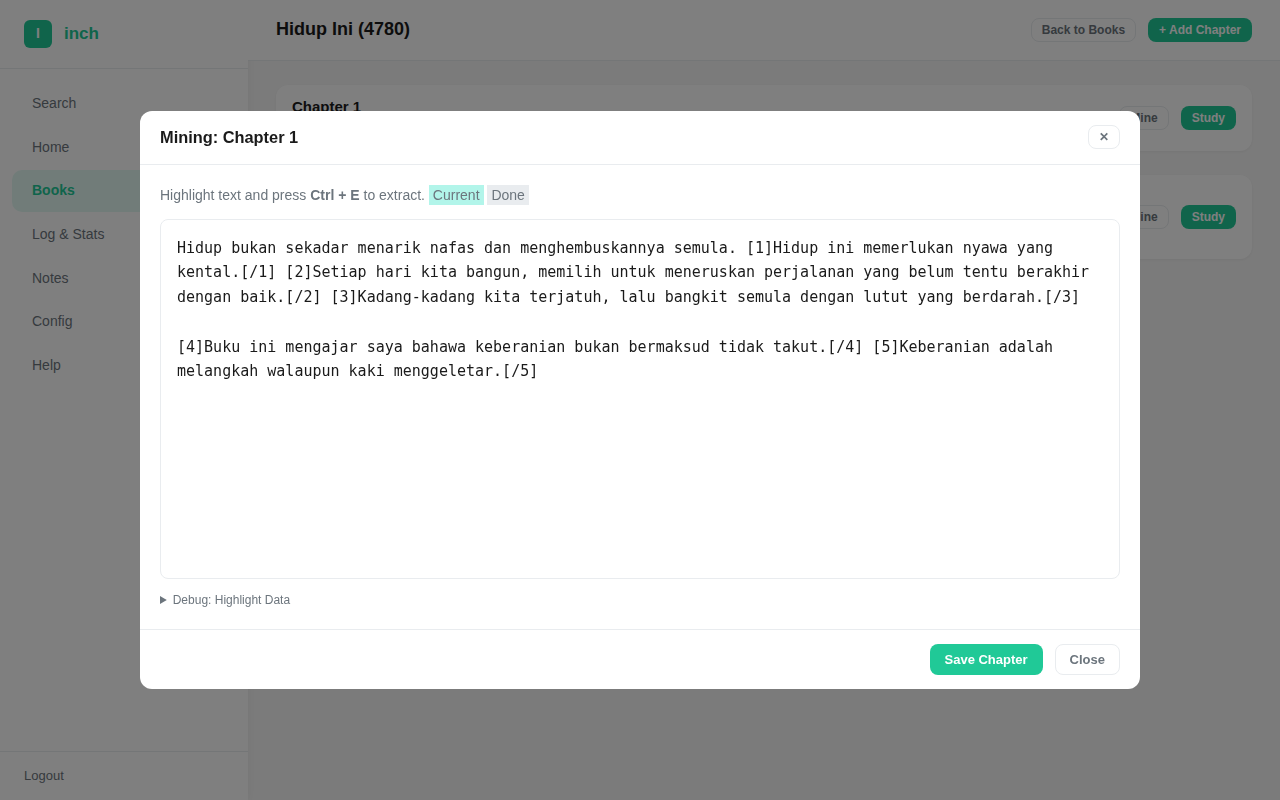Open Study for Chapter 1
The width and height of the screenshot is (1280, 800).
[1208, 118]
